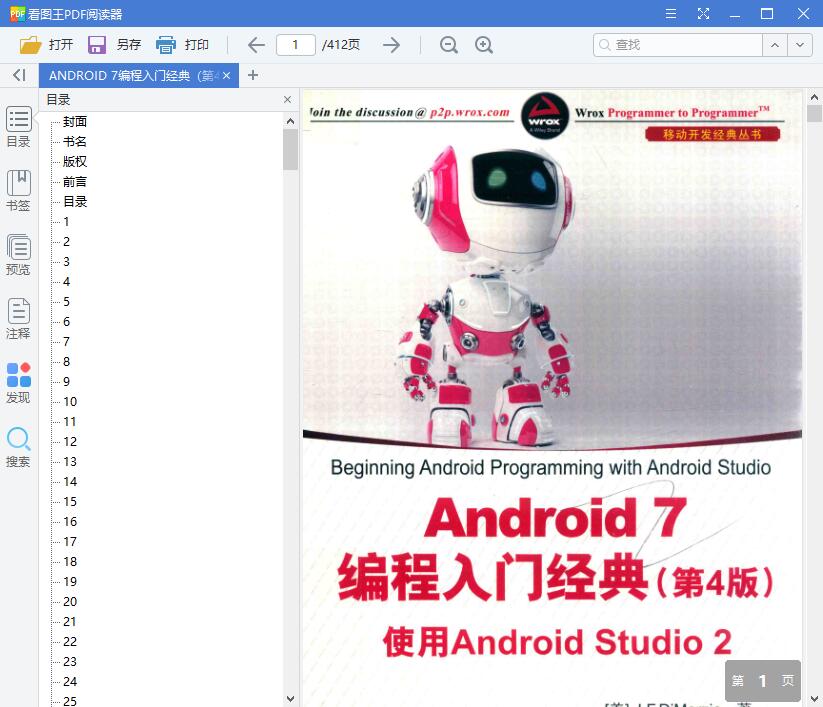
Task: Find next match down arrow
Action: pos(800,45)
